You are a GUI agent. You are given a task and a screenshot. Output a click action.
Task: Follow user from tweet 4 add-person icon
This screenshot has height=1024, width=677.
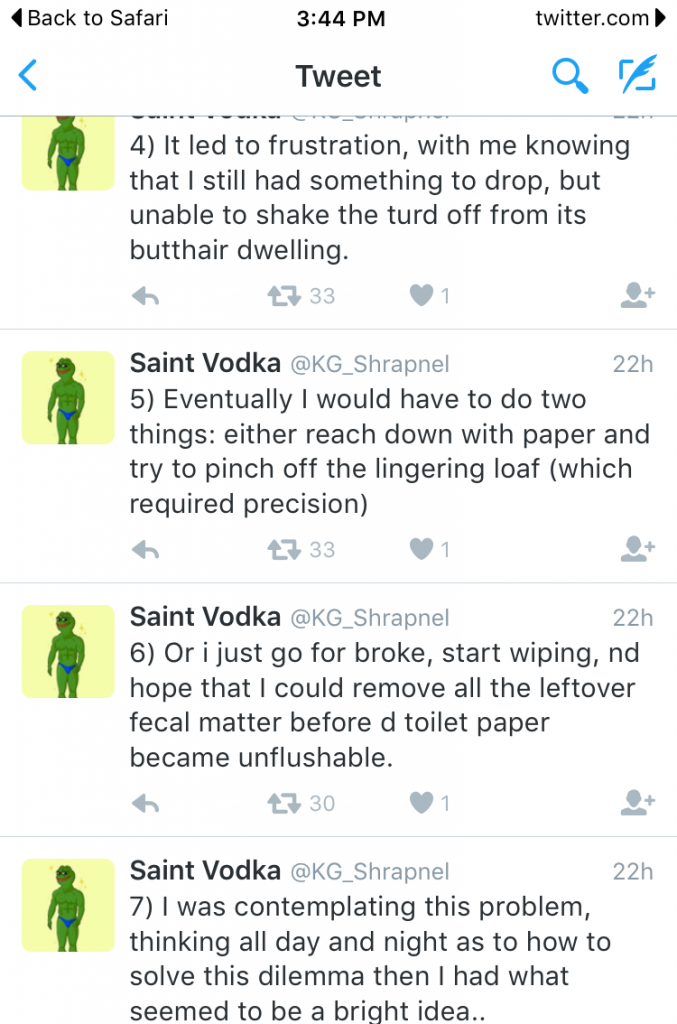[x=637, y=295]
